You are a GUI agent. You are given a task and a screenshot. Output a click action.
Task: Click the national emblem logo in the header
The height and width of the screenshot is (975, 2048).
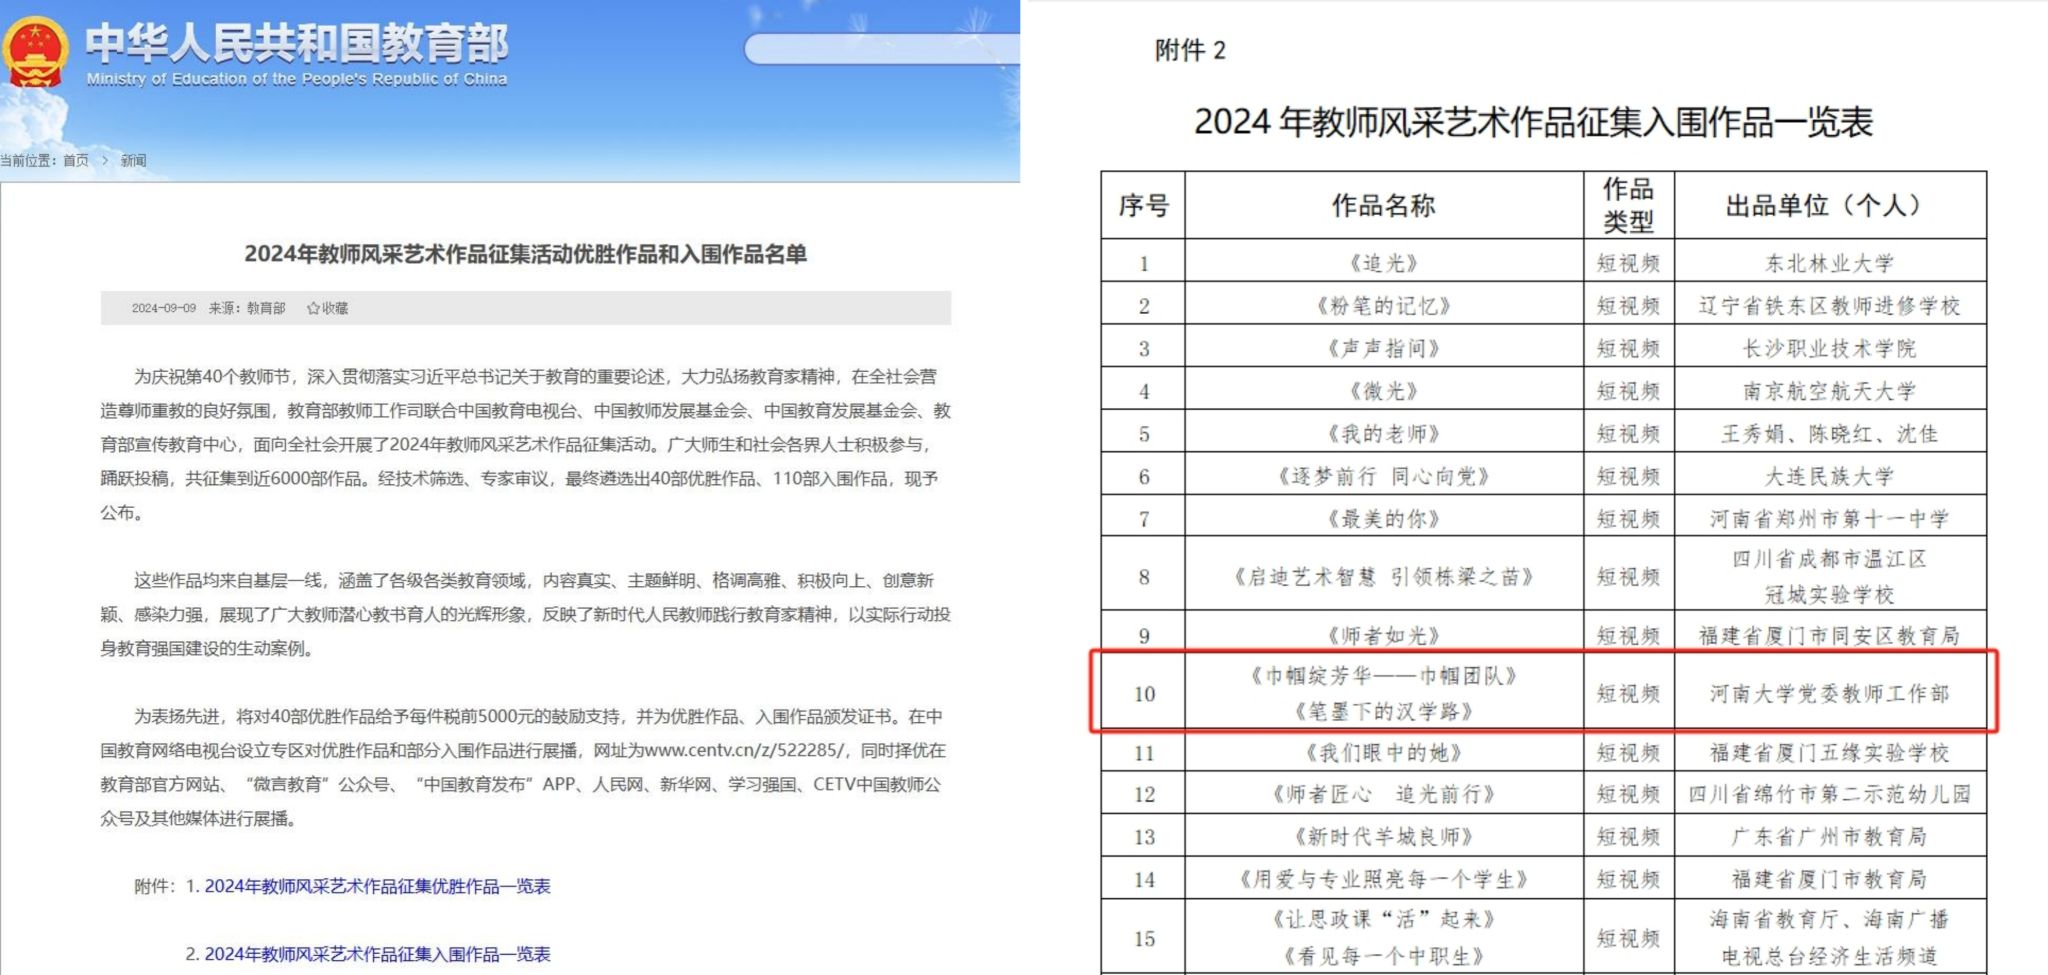(36, 48)
